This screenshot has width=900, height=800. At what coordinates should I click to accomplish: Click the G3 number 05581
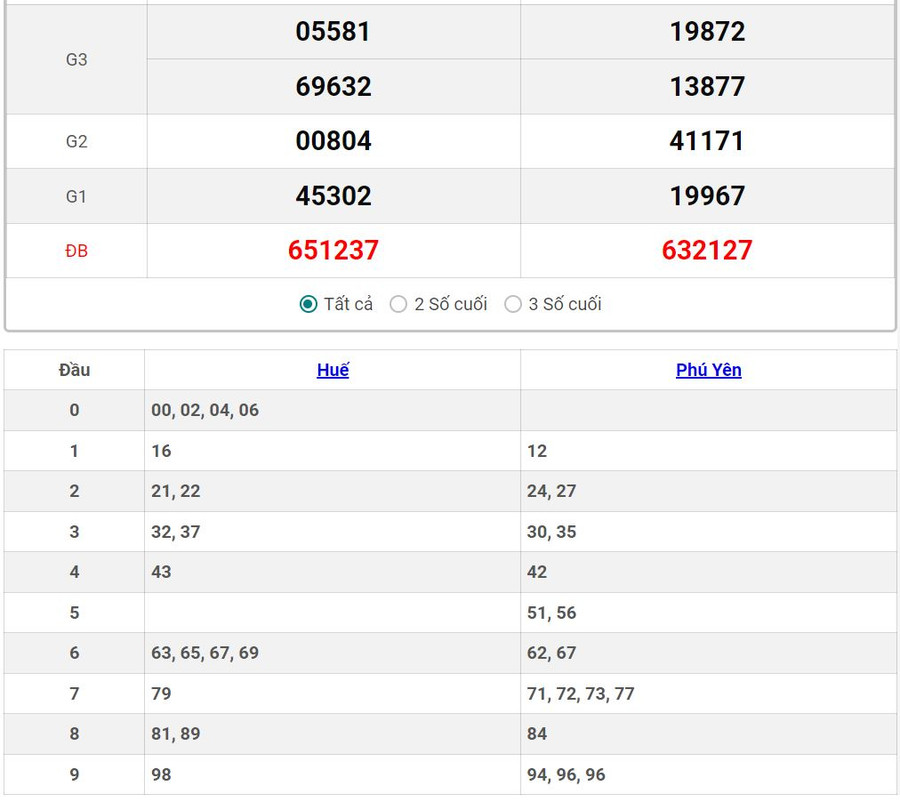pyautogui.click(x=333, y=32)
